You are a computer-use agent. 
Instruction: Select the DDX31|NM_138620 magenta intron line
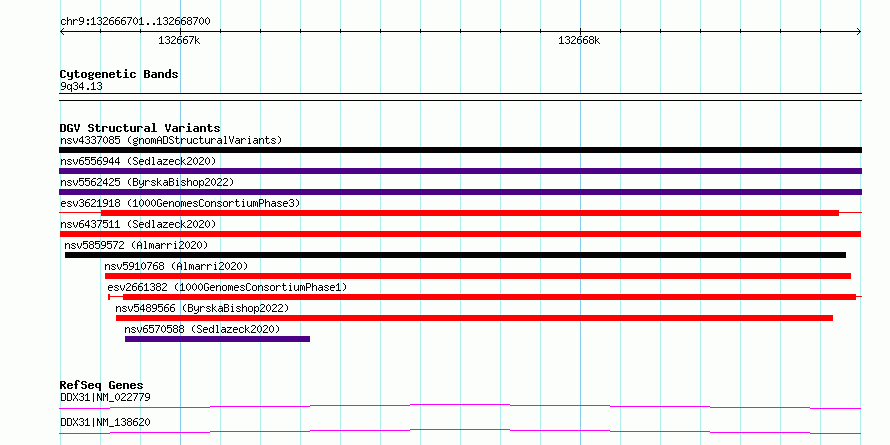click(x=460, y=431)
